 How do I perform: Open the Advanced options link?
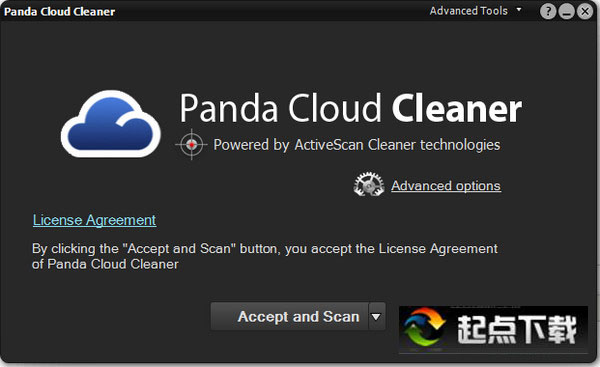pos(446,186)
